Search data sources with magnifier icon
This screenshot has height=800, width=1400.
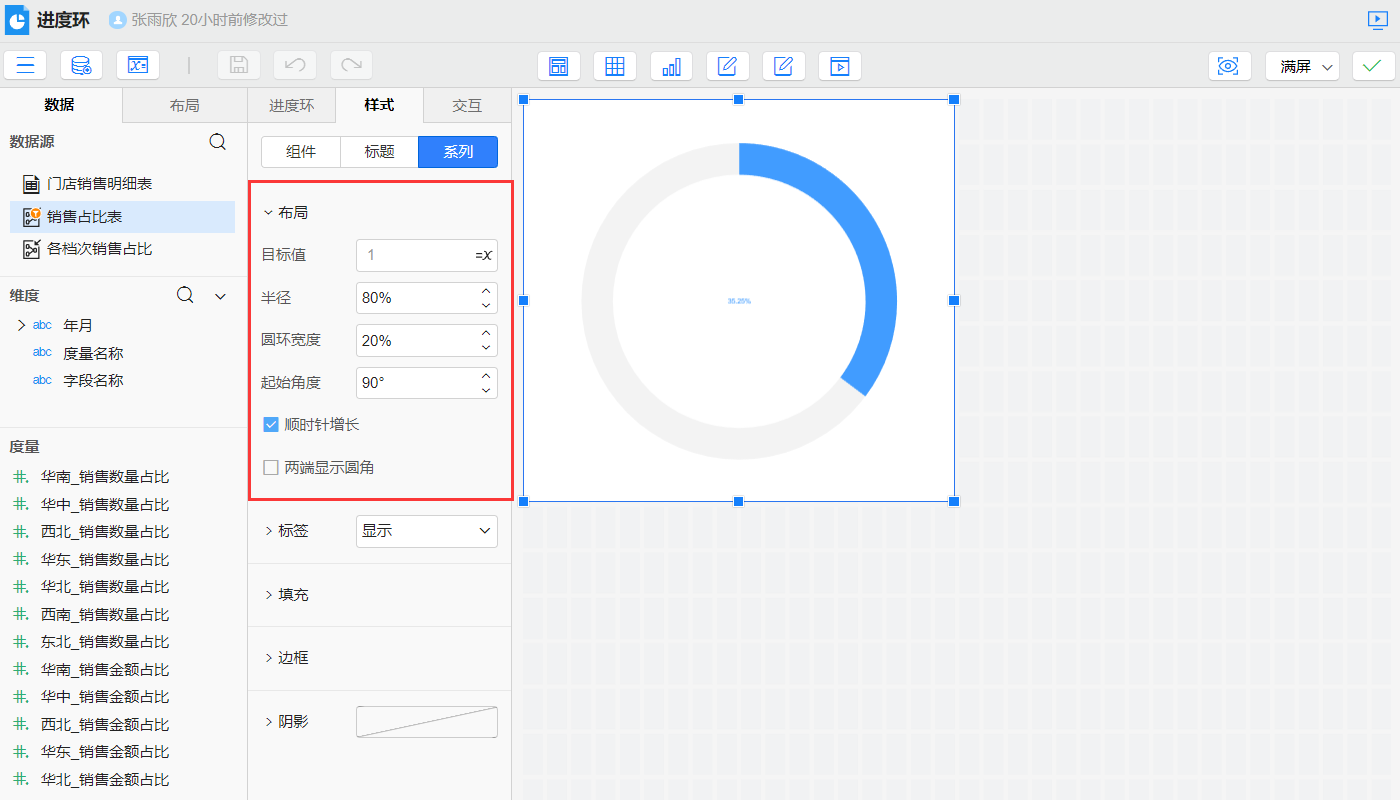click(x=217, y=142)
